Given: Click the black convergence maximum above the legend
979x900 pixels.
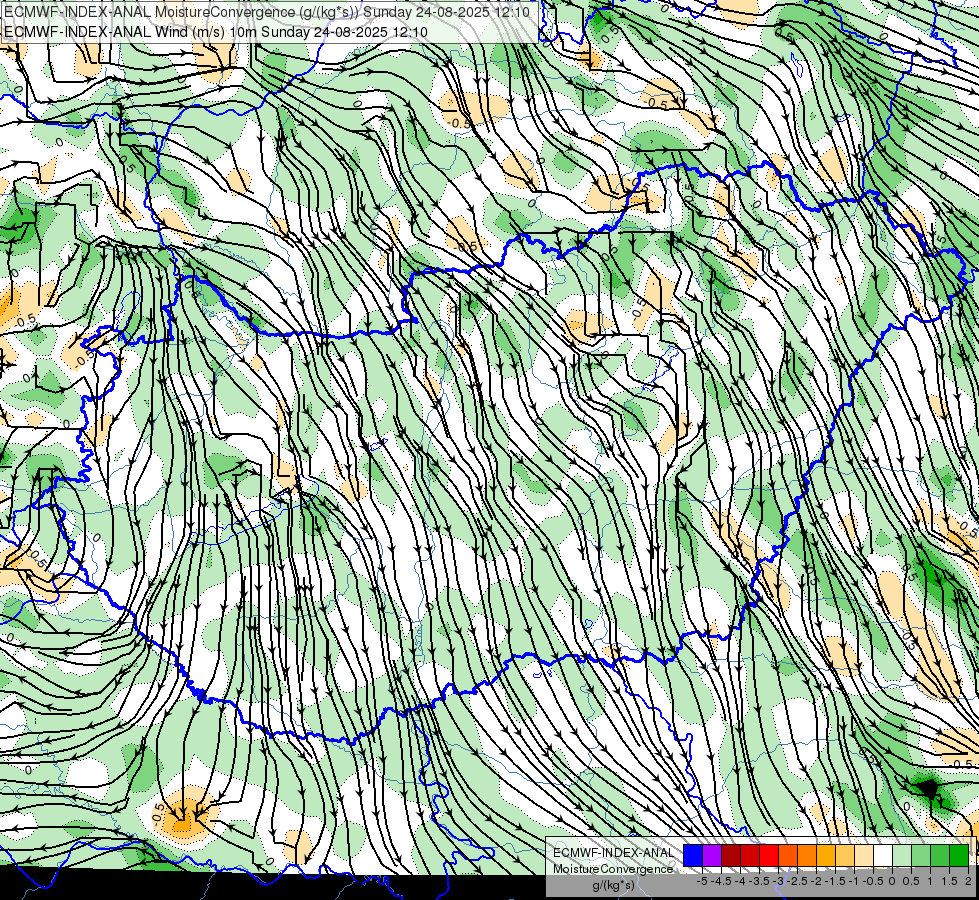Looking at the screenshot, I should pos(929,789).
